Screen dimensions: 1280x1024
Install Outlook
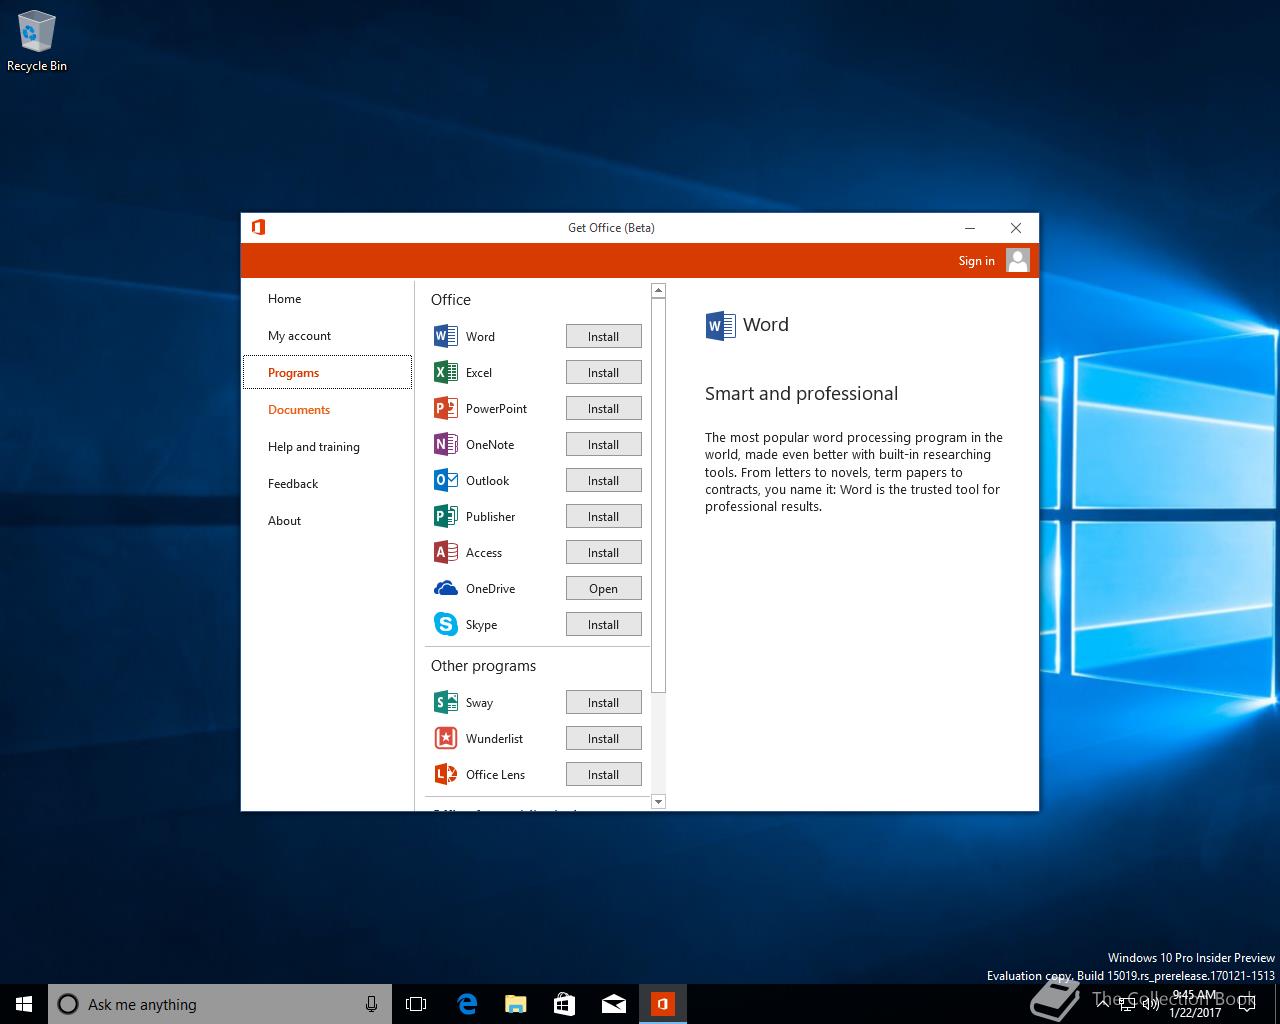(x=603, y=481)
